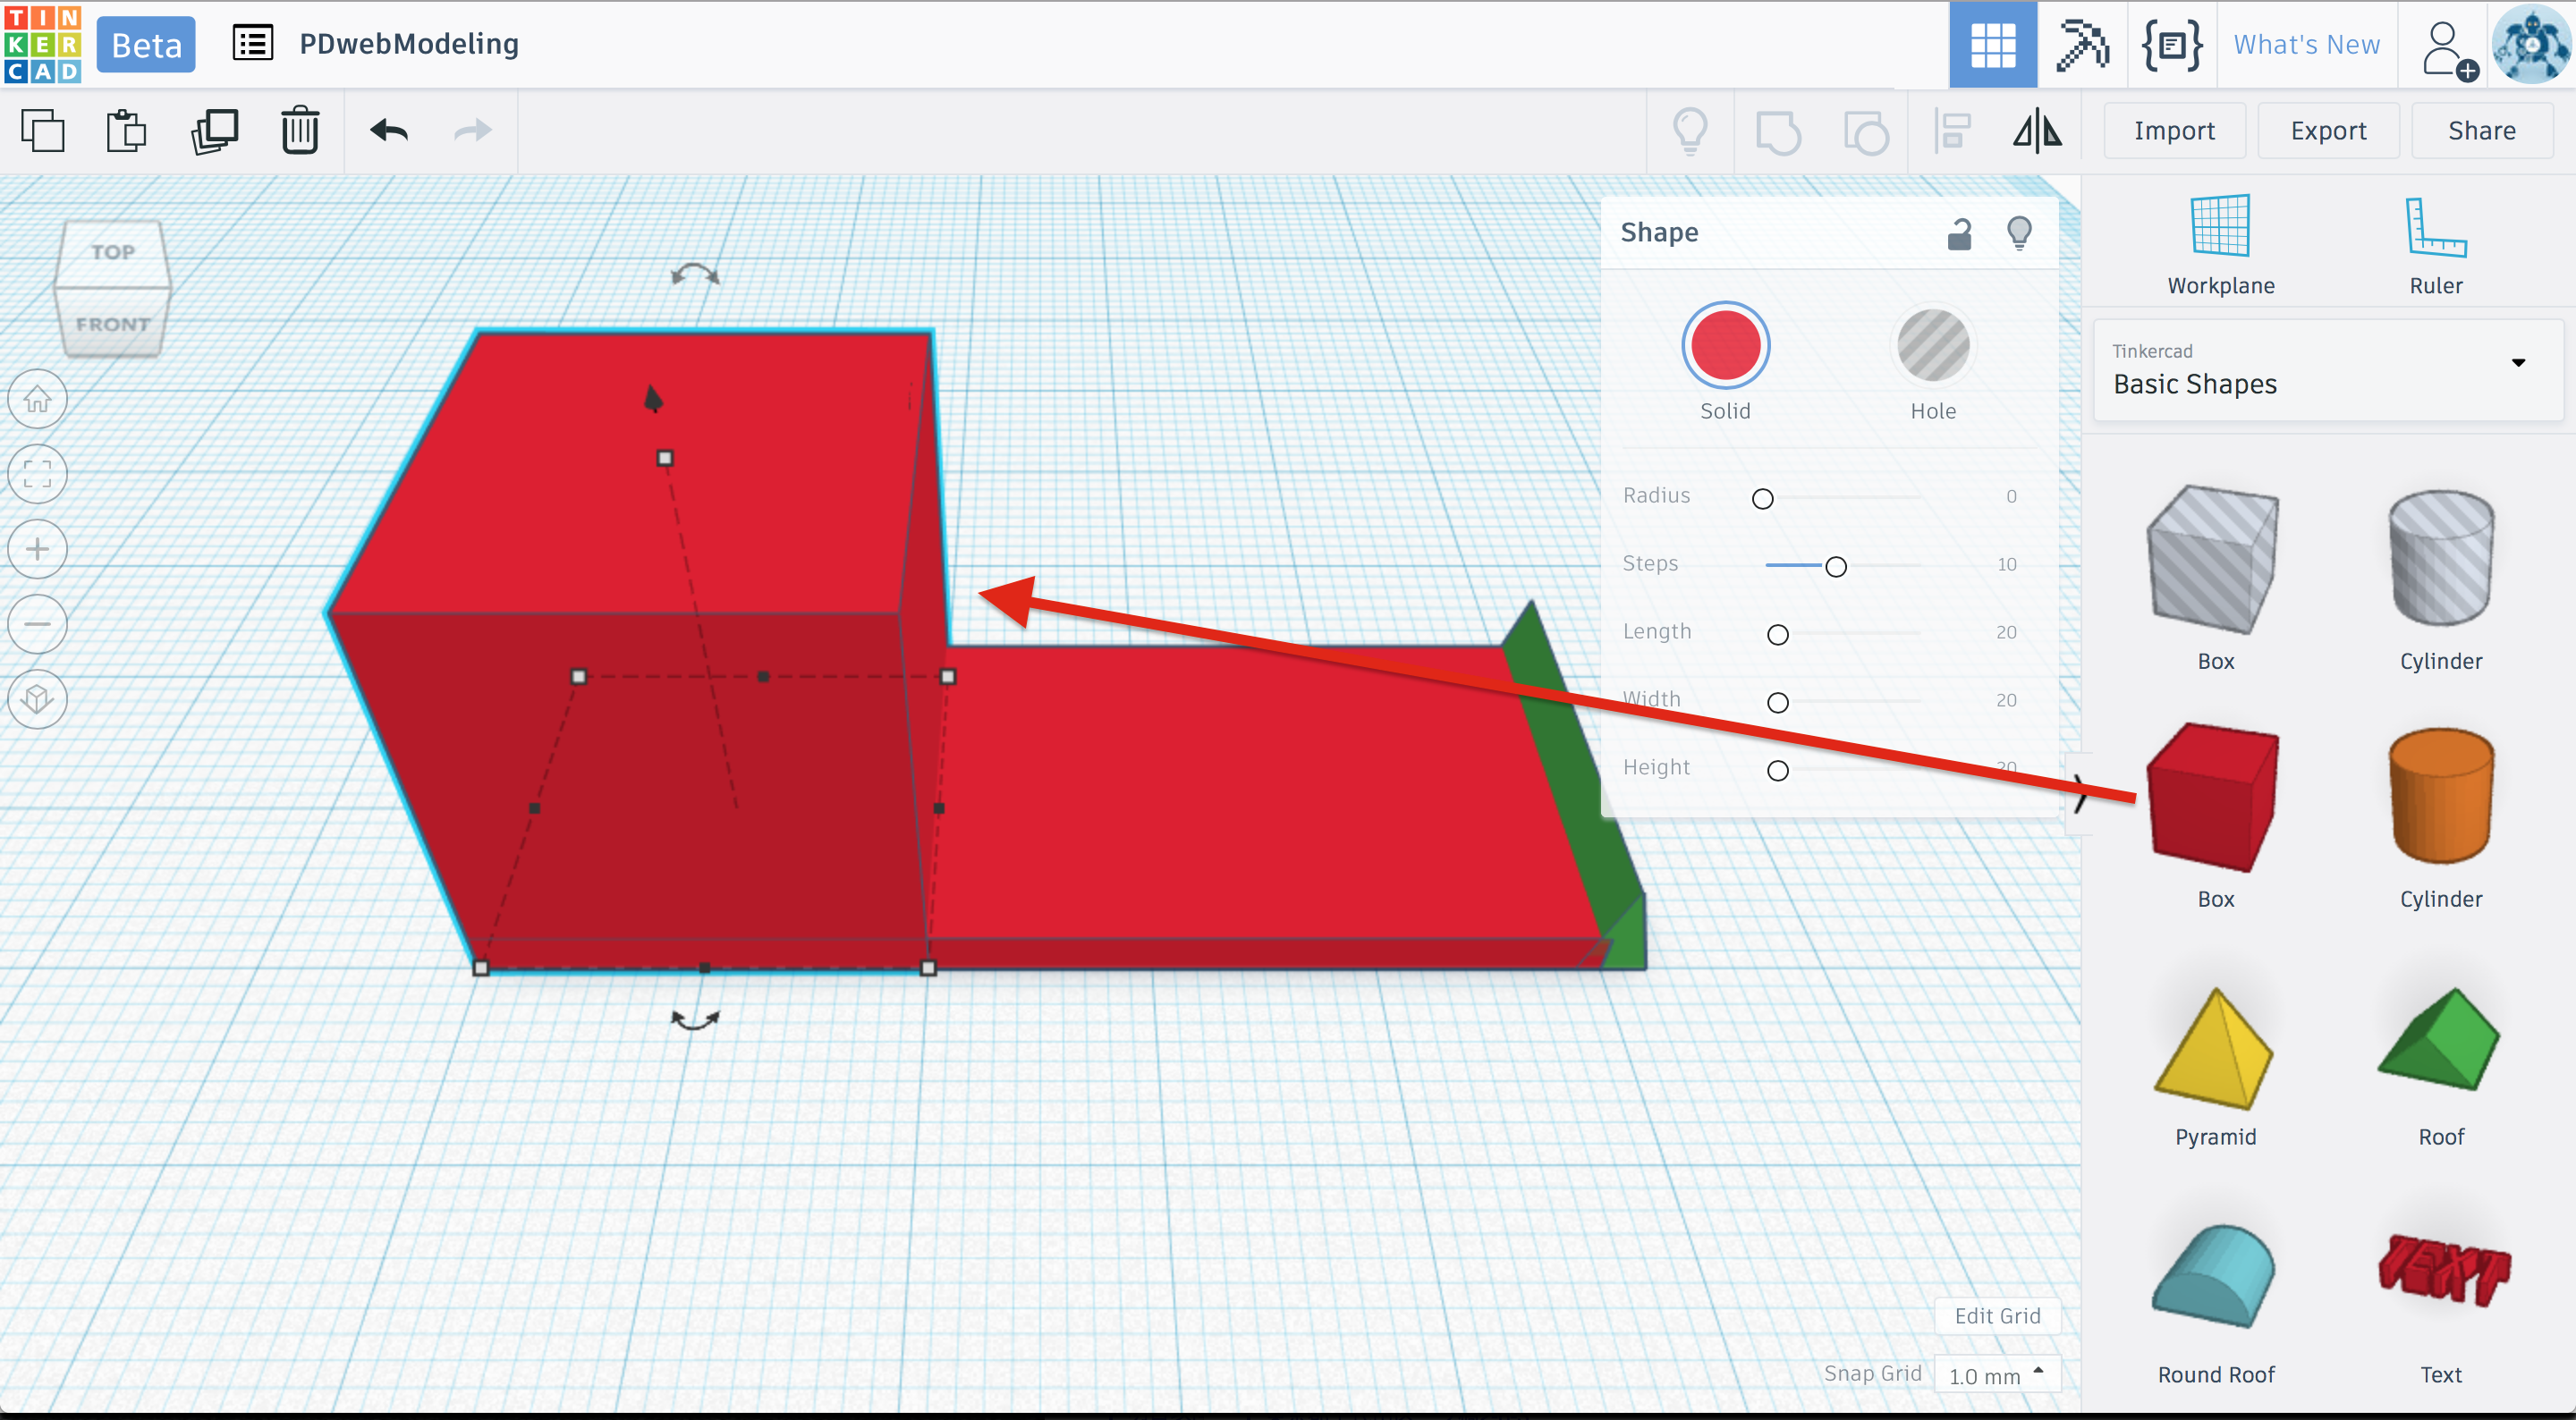The image size is (2576, 1420).
Task: Click the Undo arrow
Action: (389, 131)
